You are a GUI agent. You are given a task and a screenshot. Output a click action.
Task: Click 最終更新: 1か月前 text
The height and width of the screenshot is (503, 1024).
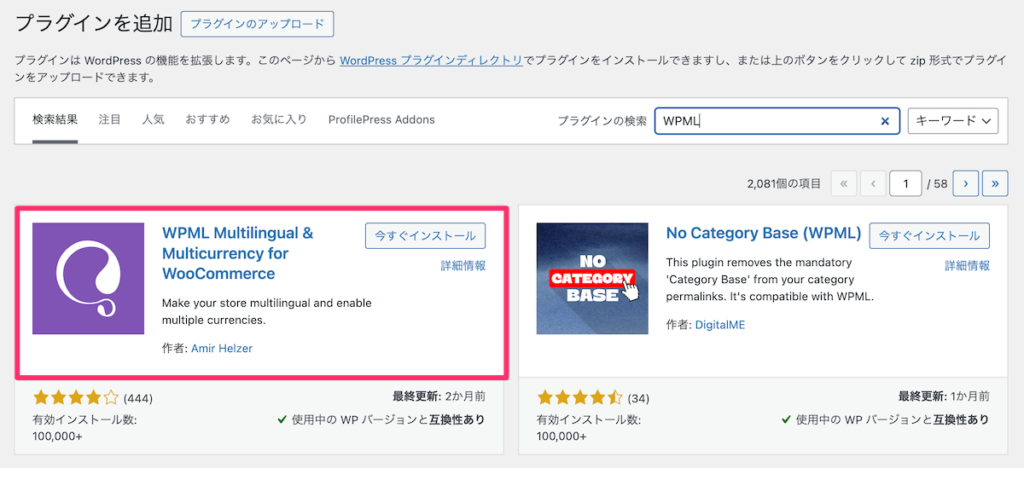point(943,396)
